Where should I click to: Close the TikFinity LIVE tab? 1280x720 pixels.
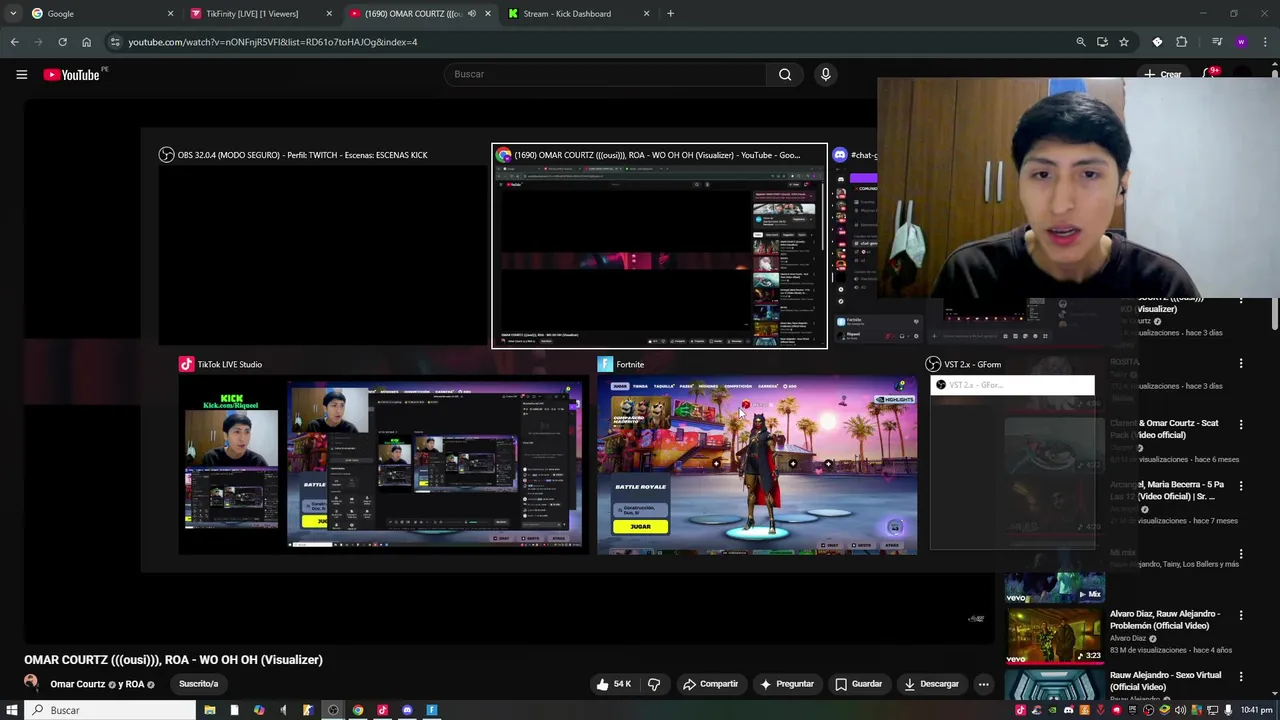click(x=329, y=14)
